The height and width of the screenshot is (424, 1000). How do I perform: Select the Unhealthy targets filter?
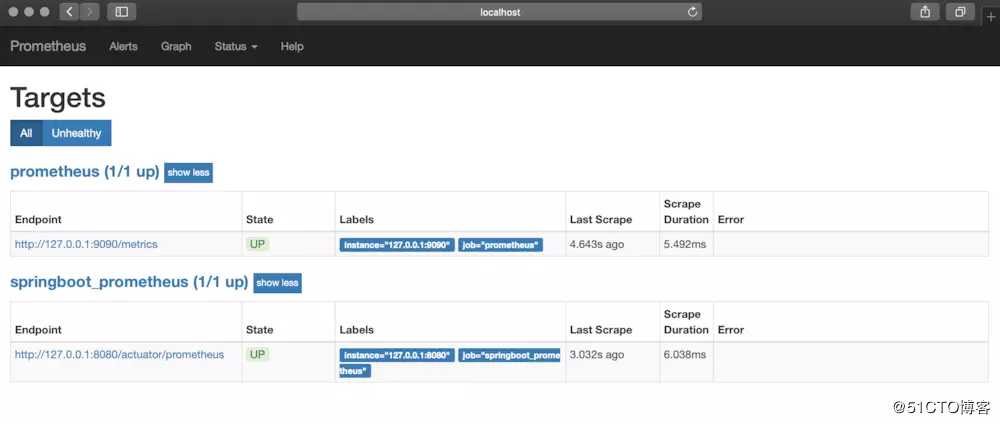click(77, 133)
